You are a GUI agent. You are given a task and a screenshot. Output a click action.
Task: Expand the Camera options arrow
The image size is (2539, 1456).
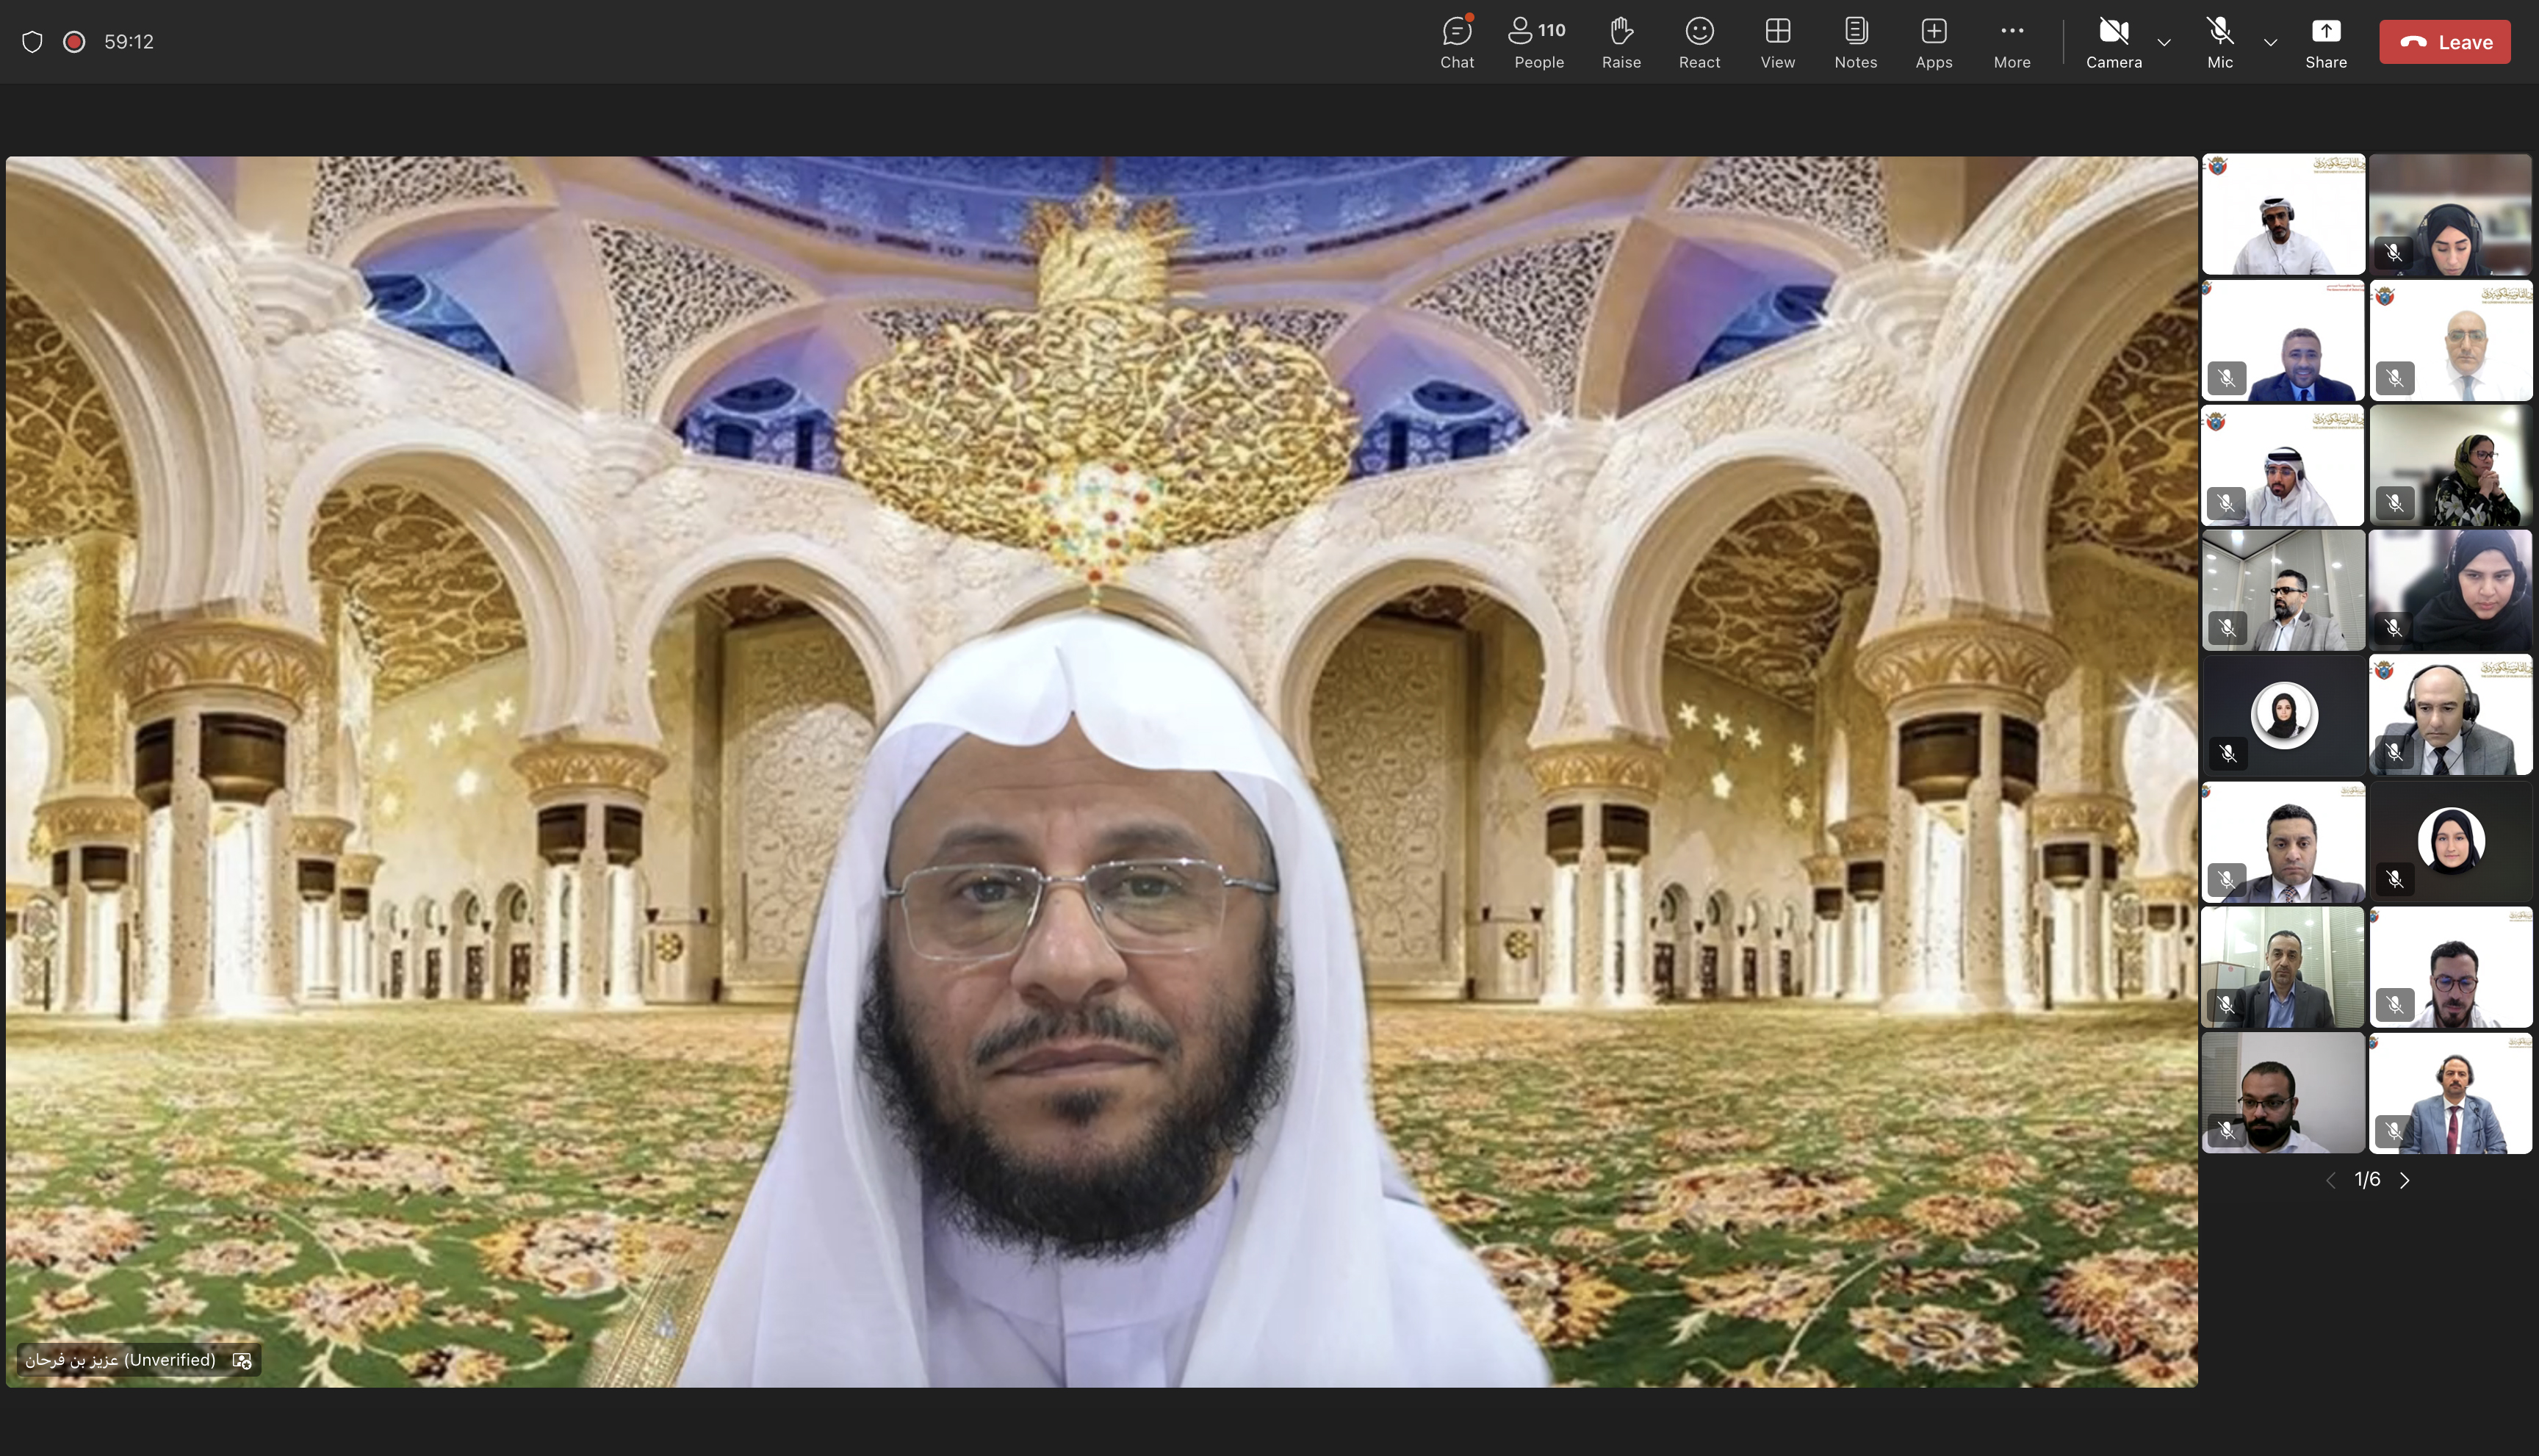tap(2164, 42)
